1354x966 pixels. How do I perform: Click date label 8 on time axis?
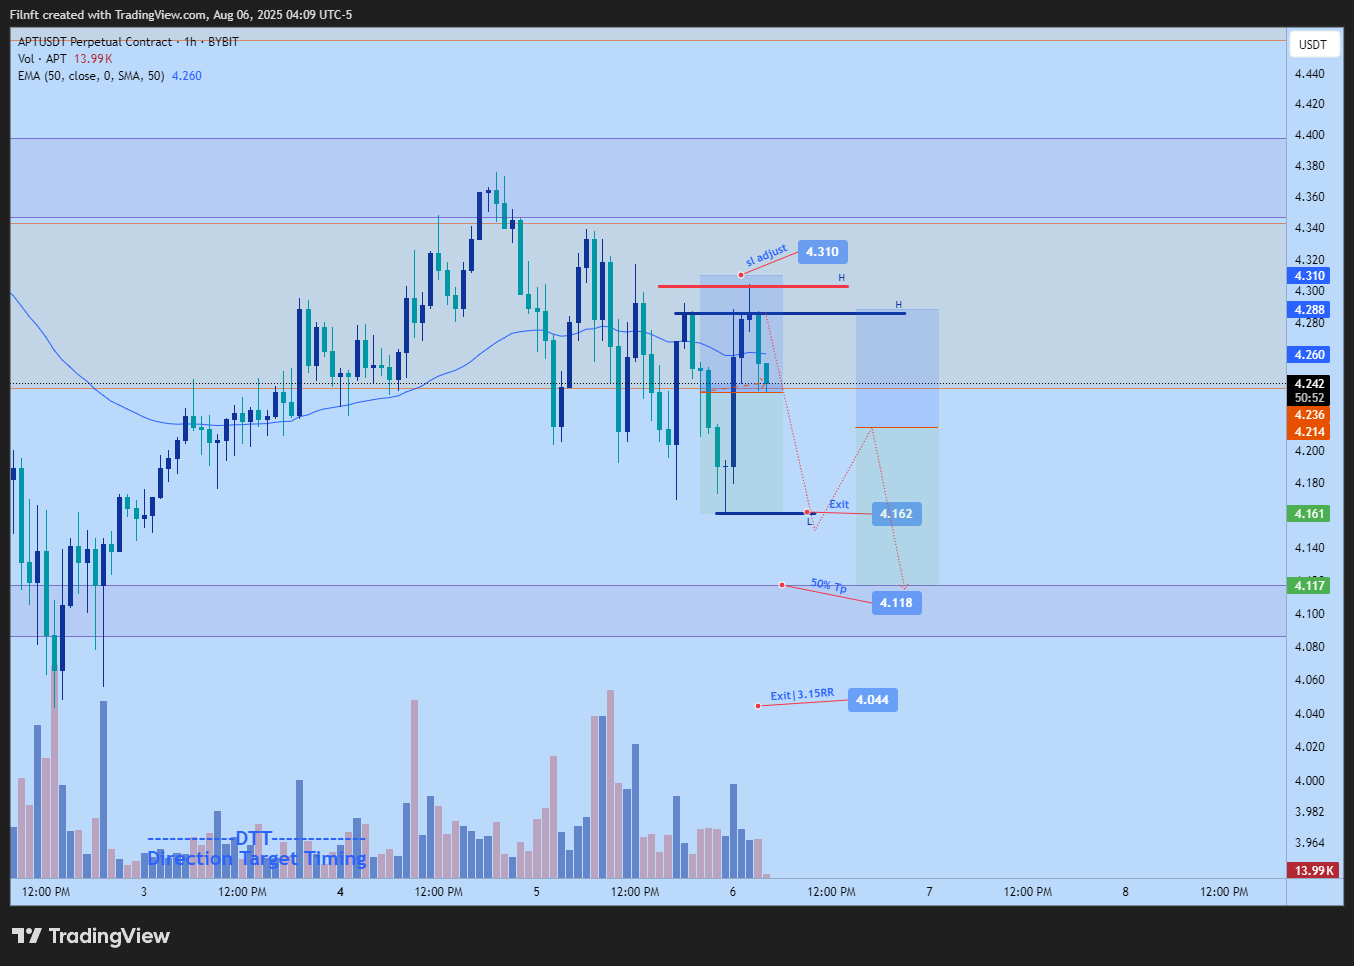click(1125, 892)
